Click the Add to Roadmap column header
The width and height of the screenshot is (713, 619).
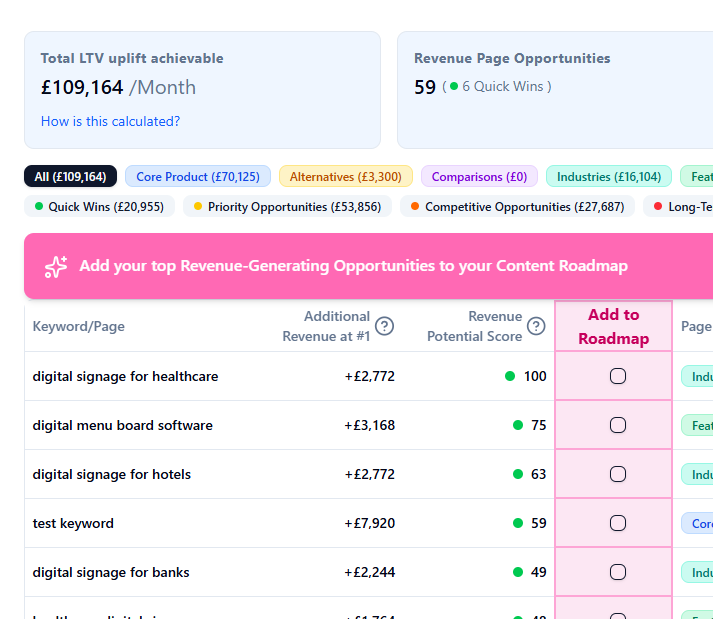tap(613, 326)
